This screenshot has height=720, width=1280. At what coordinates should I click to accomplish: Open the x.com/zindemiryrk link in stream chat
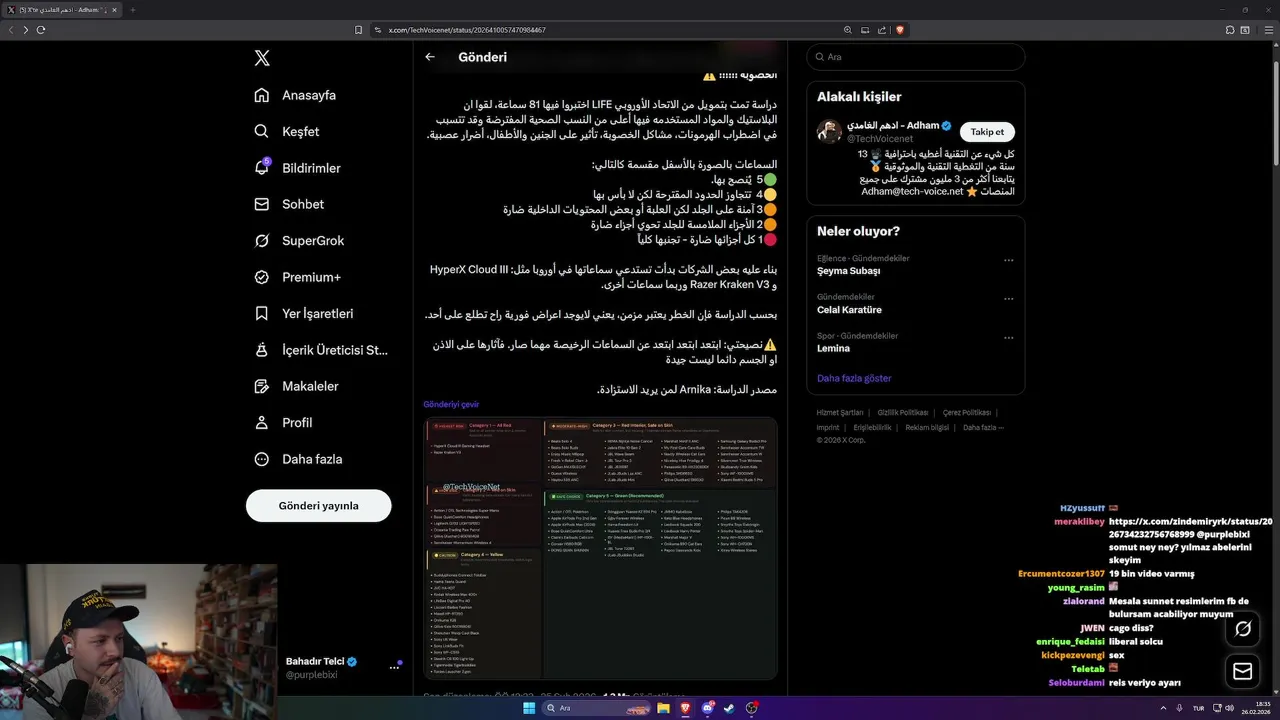coord(1190,527)
